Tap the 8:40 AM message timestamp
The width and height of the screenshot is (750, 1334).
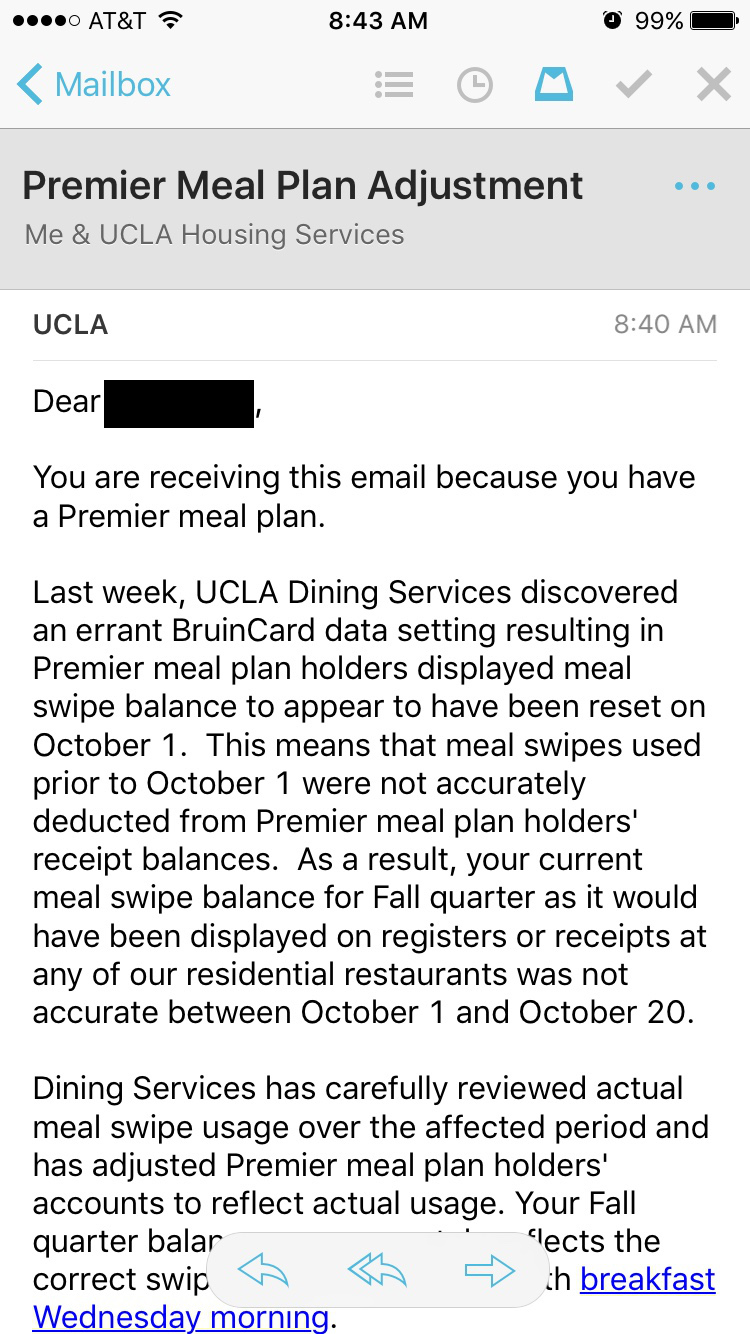tap(665, 324)
